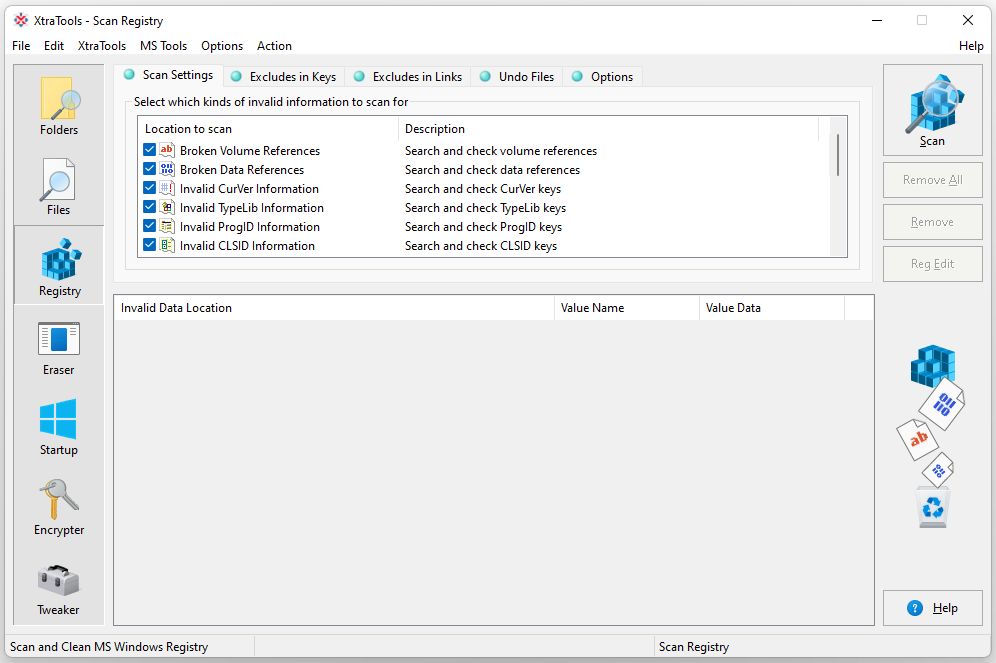This screenshot has height=663, width=996.
Task: Close the XtraTools window
Action: (x=967, y=20)
